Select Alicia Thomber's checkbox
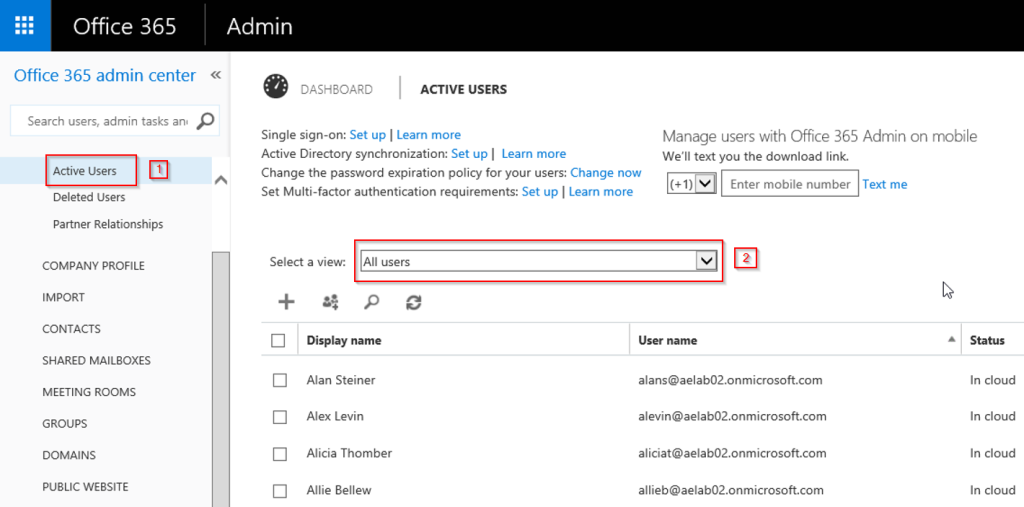 pos(280,454)
